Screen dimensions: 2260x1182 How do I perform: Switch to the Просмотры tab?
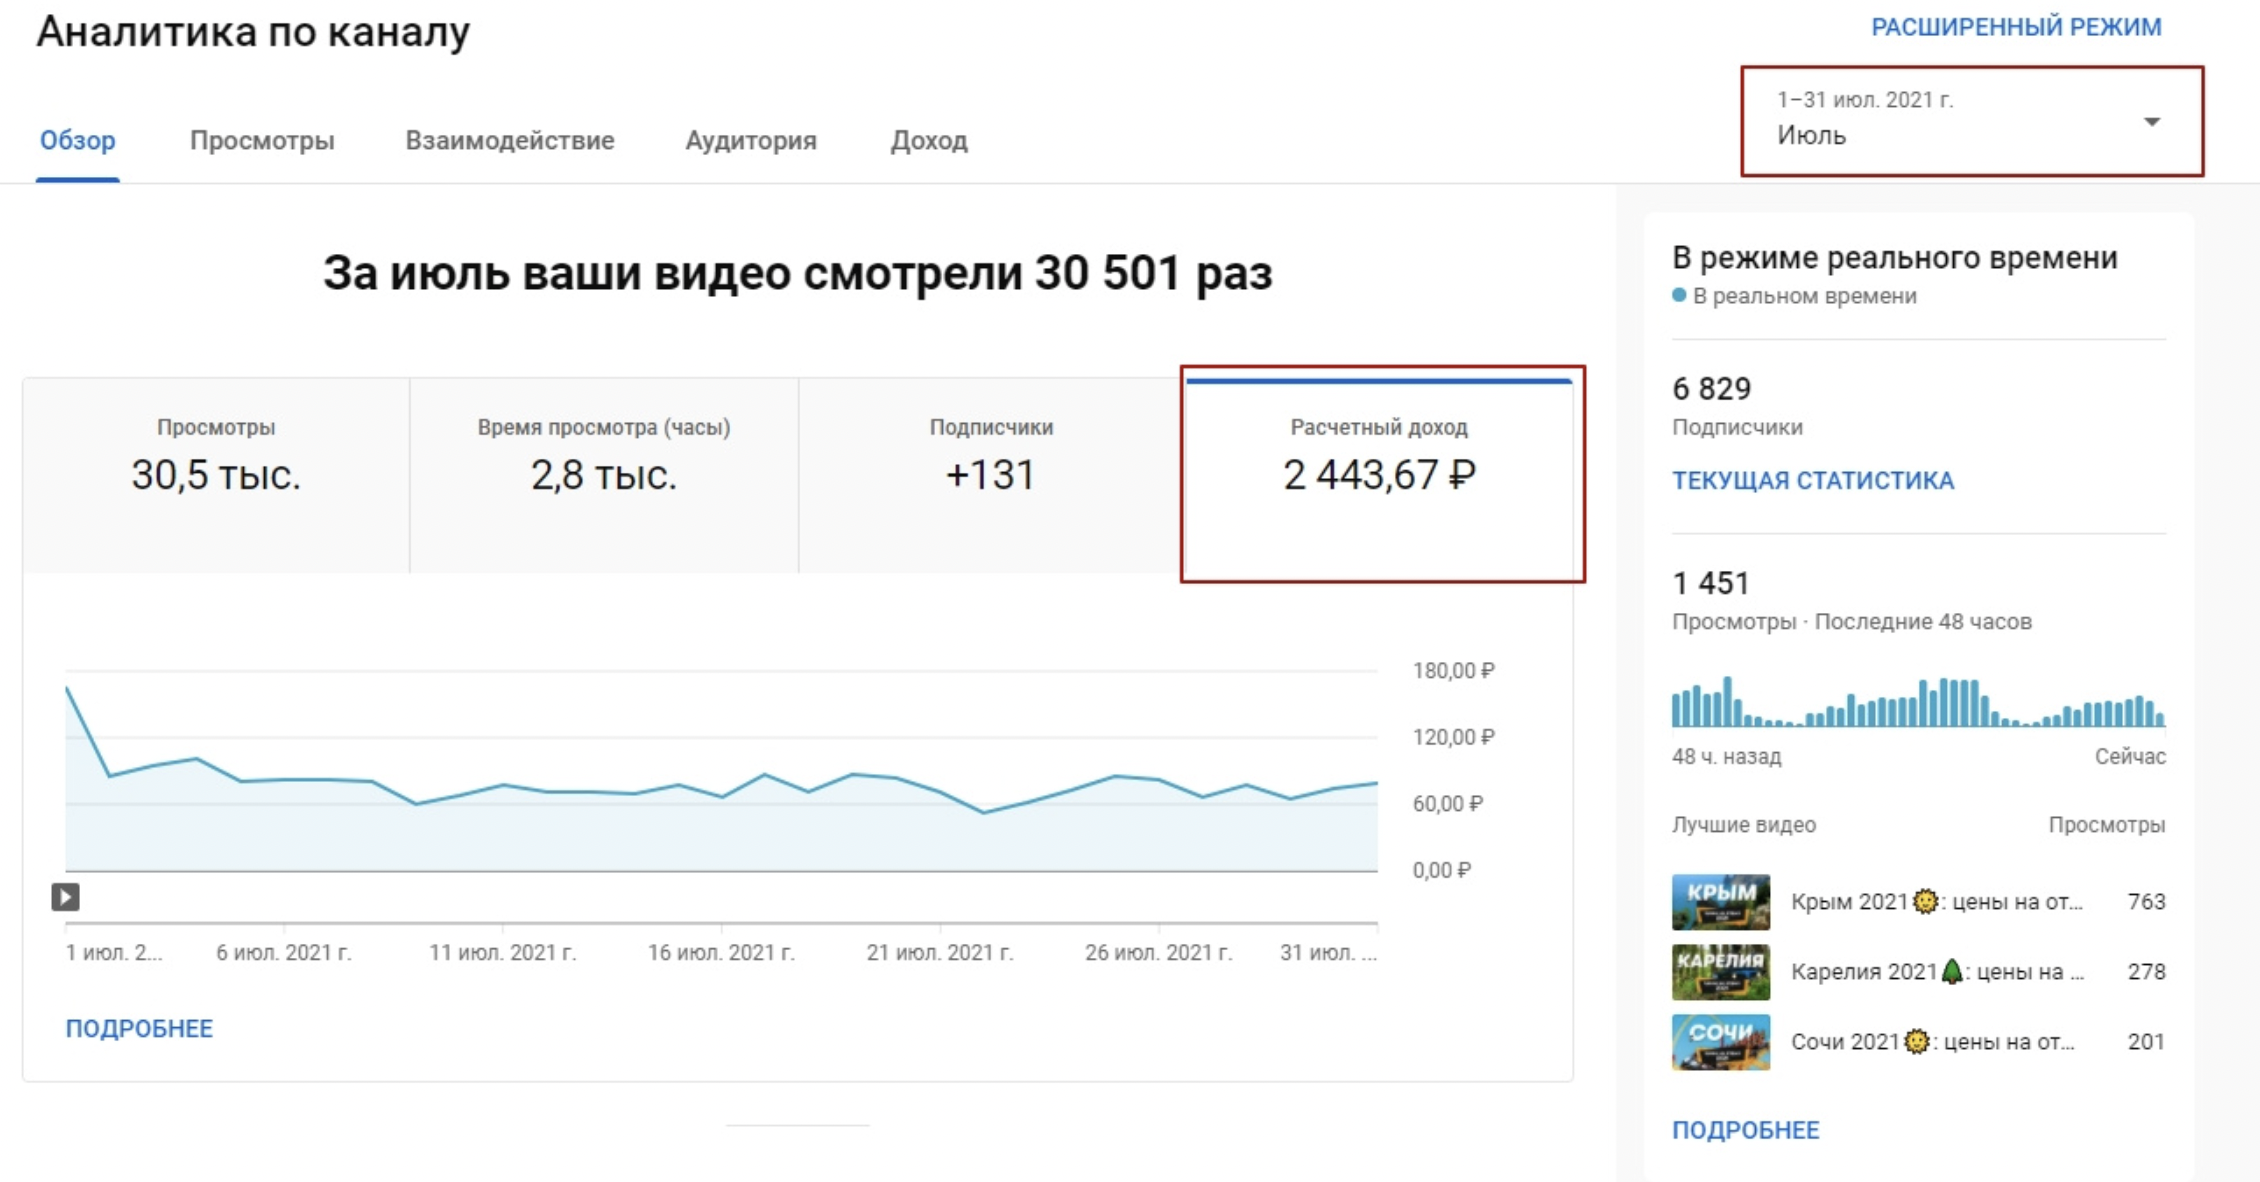262,140
